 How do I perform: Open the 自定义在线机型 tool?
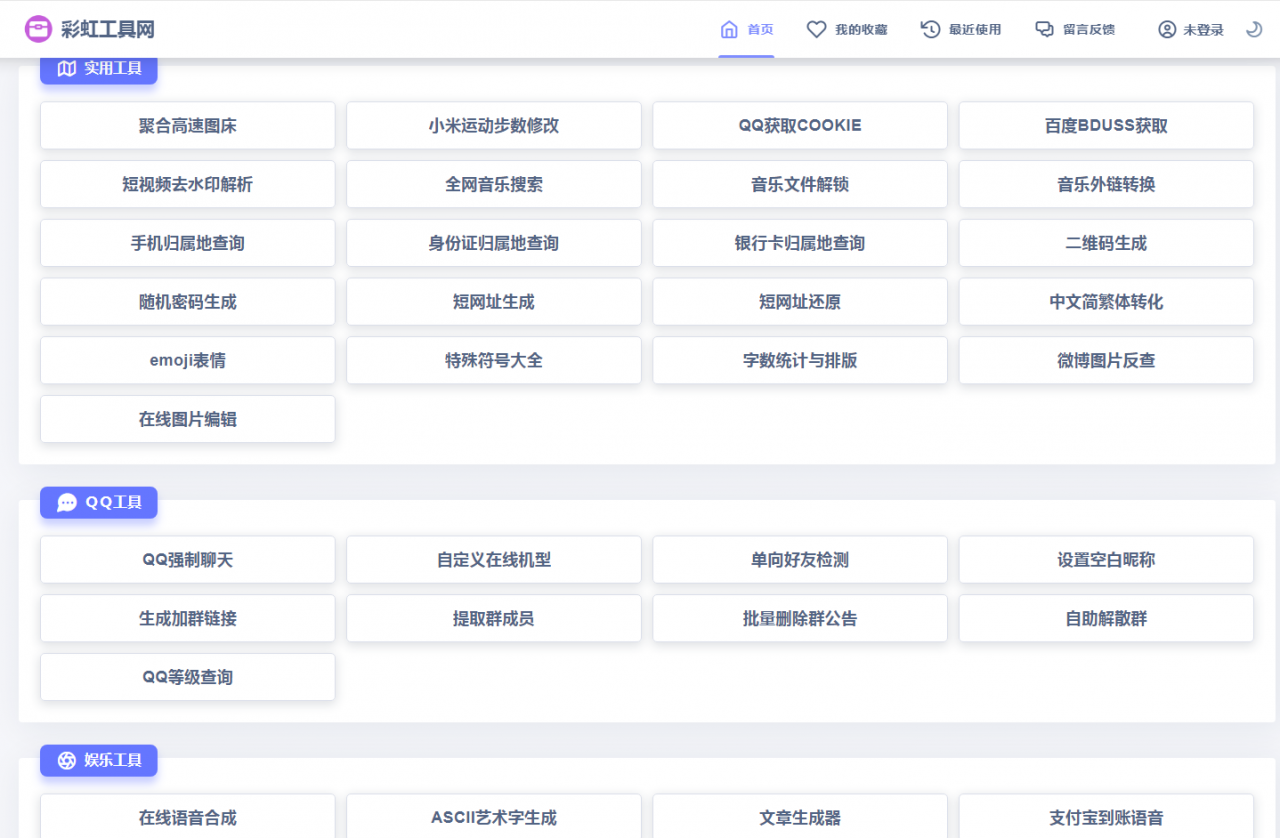pyautogui.click(x=494, y=560)
